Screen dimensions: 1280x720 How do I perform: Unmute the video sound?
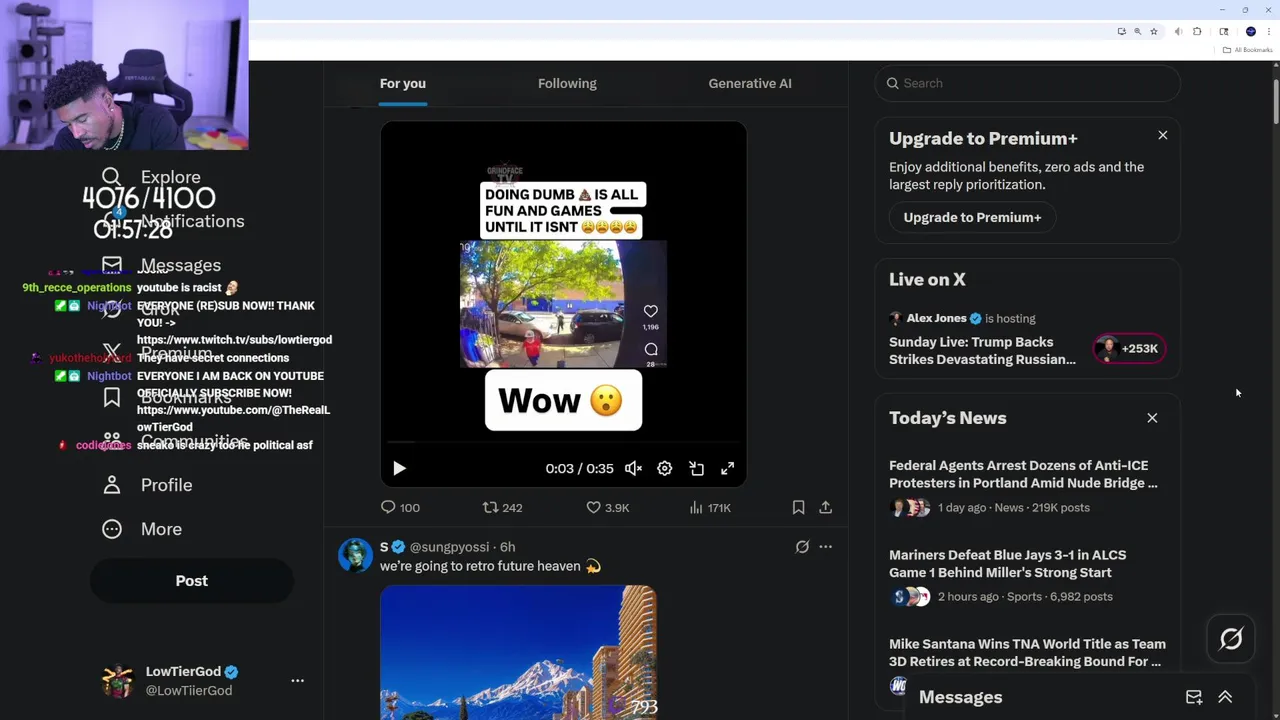click(x=633, y=468)
